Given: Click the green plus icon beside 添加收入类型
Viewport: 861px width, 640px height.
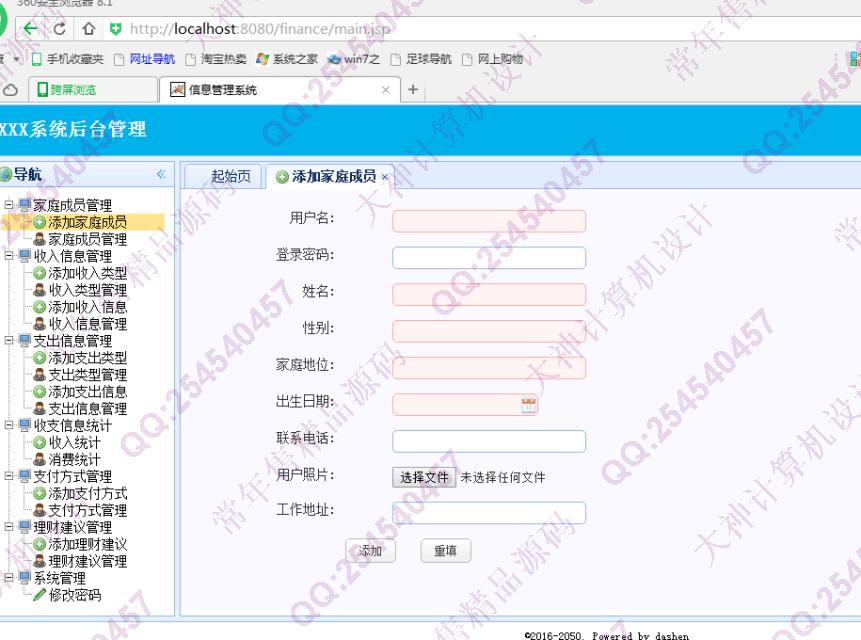Looking at the screenshot, I should pos(40,273).
